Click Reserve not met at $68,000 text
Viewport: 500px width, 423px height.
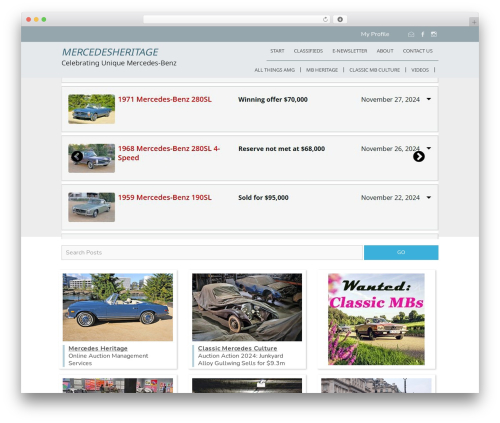[x=281, y=149]
